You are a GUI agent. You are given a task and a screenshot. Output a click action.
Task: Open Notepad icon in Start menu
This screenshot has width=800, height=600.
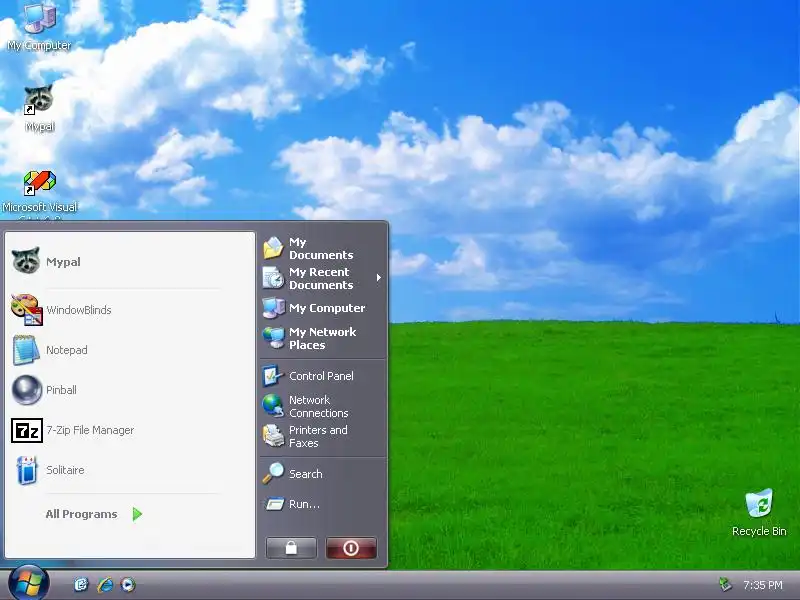point(26,350)
